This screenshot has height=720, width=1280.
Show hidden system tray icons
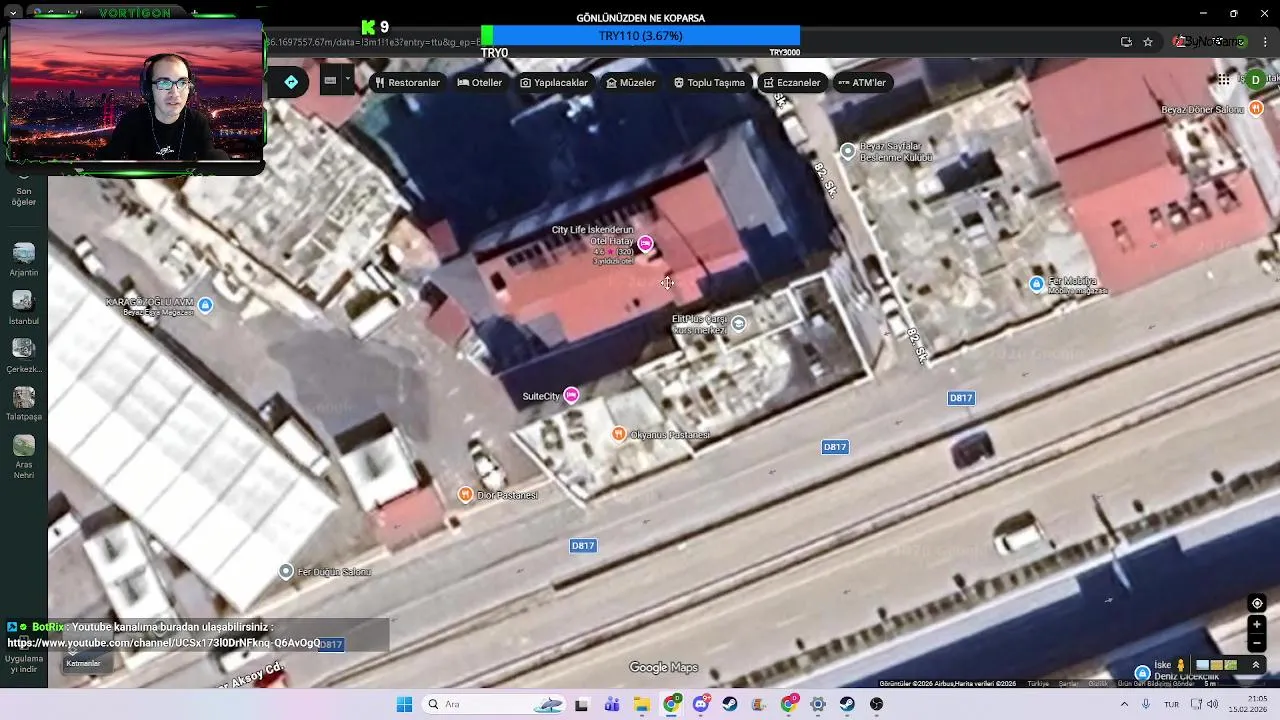coord(1124,704)
